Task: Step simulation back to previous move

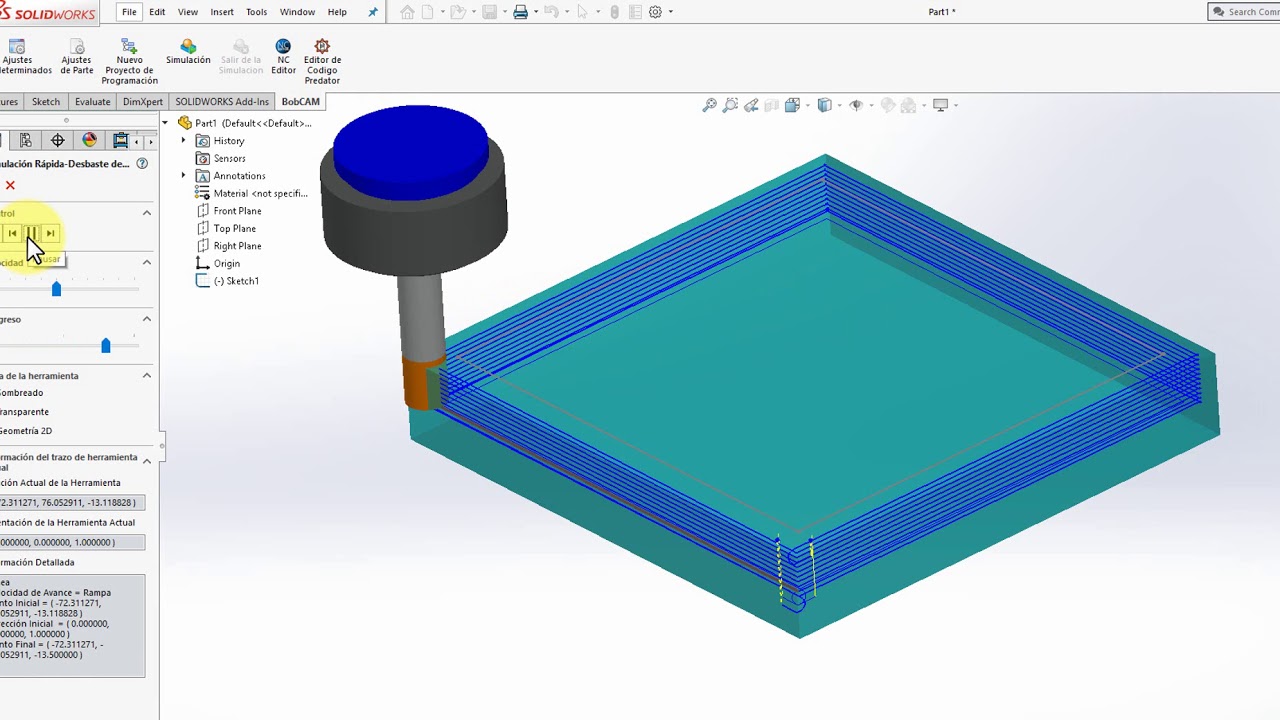Action: (12, 233)
